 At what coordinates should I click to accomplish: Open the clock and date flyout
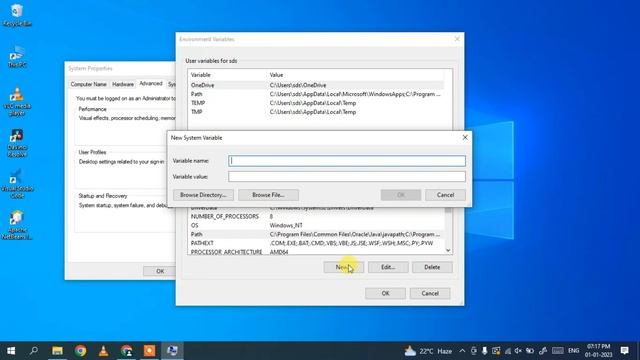(x=598, y=351)
